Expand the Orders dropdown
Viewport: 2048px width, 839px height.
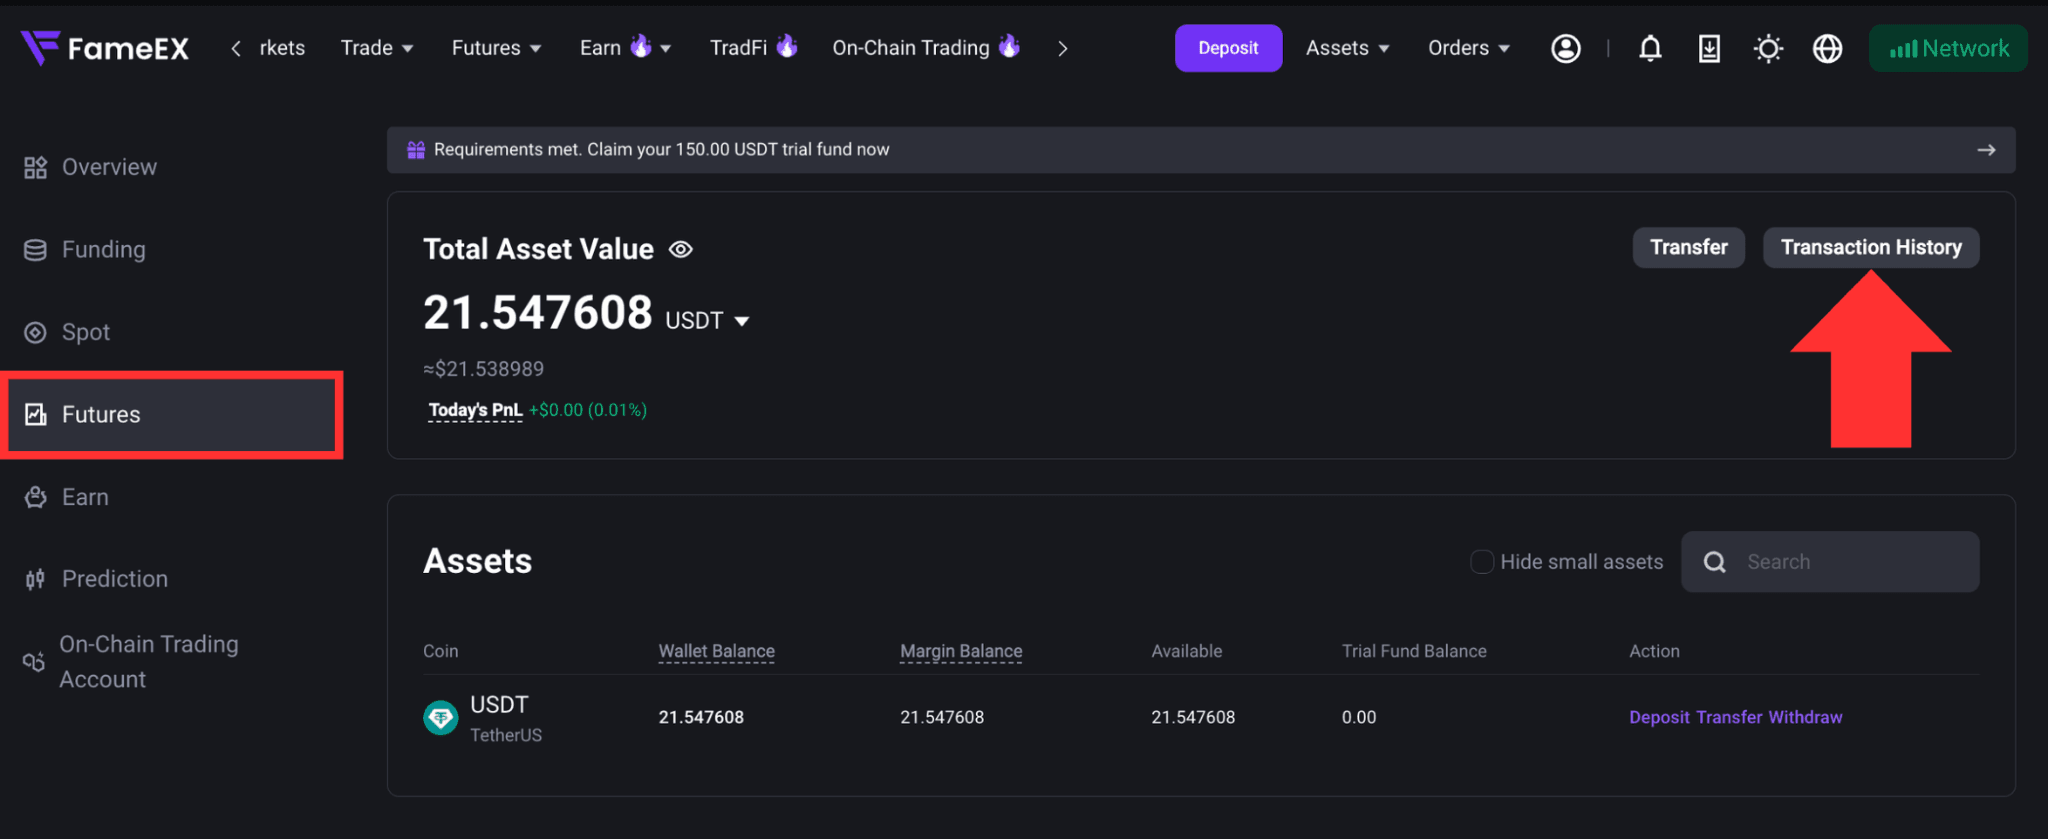tap(1469, 48)
